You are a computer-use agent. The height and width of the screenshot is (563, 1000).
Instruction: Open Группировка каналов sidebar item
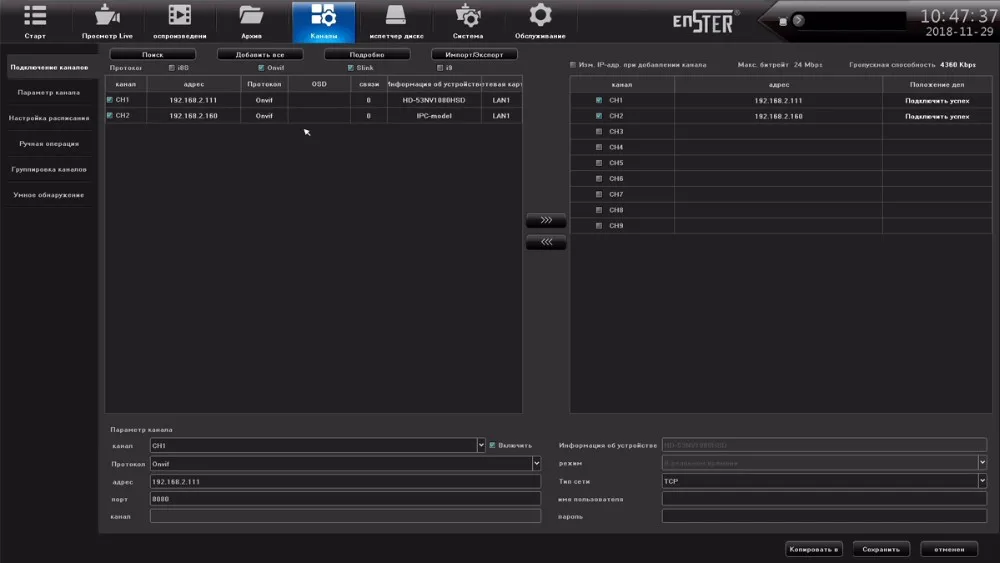(49, 169)
